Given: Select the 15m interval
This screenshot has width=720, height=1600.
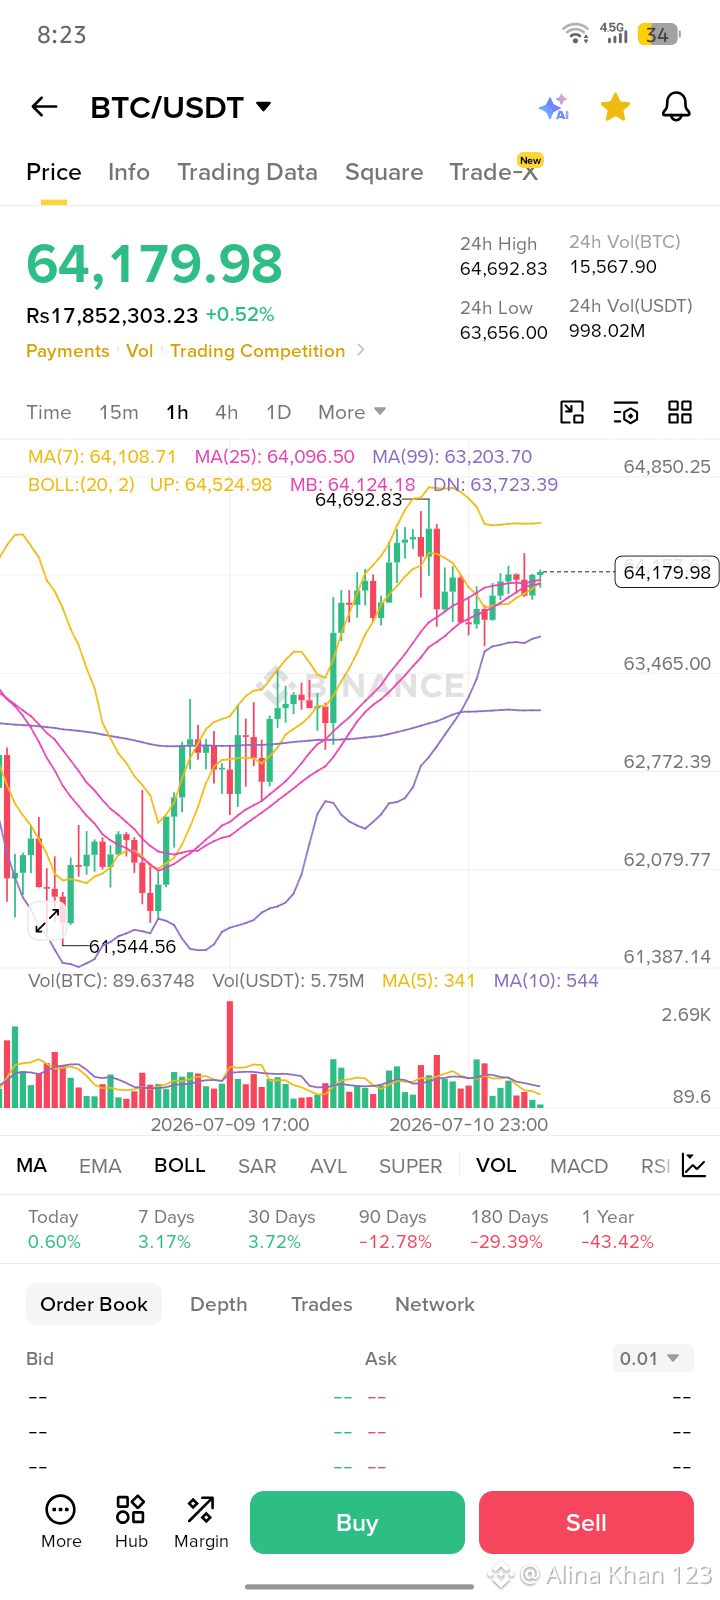Looking at the screenshot, I should (x=119, y=412).
